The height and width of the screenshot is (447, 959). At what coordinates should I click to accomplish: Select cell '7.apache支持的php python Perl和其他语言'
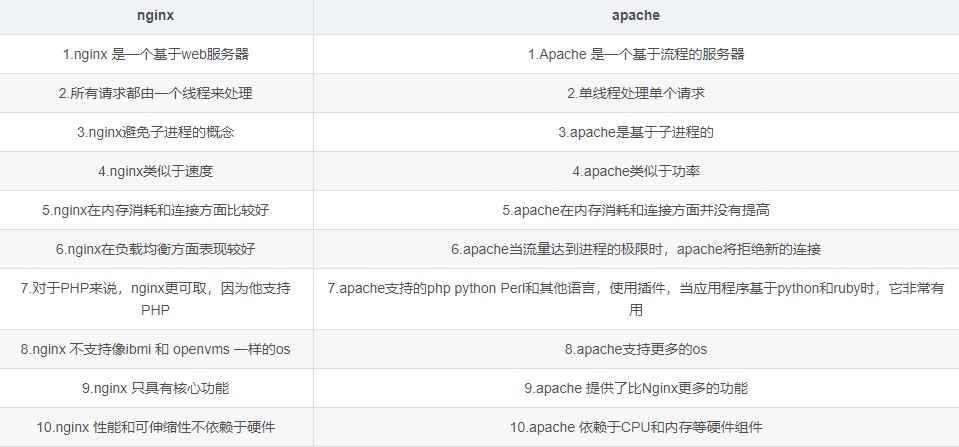pyautogui.click(x=636, y=299)
